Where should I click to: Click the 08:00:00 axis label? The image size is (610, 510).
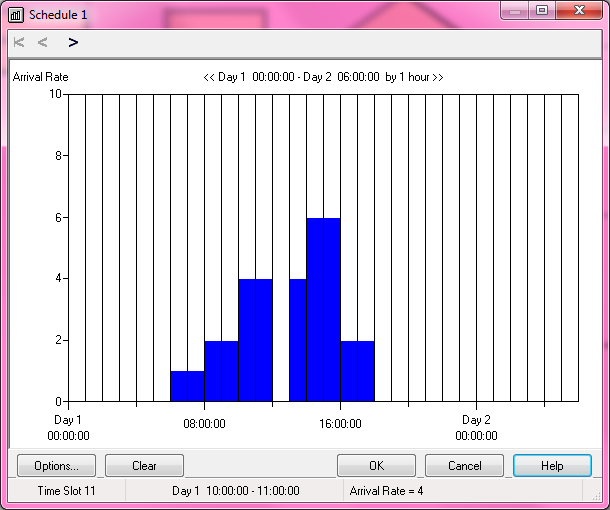click(x=204, y=424)
